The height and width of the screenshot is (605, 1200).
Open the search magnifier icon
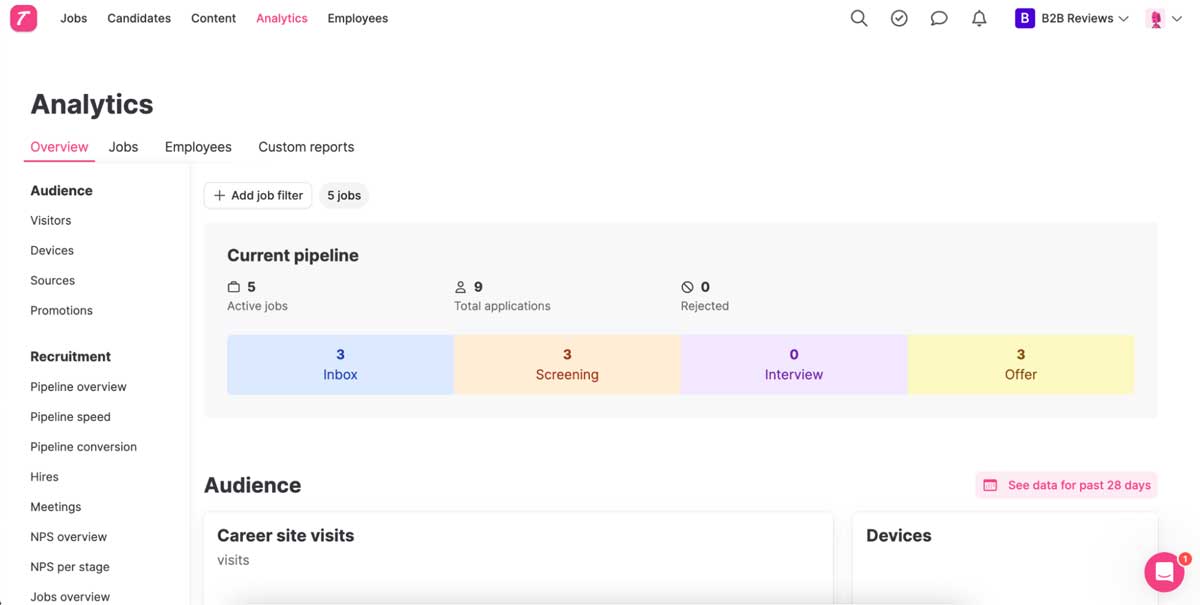click(858, 18)
